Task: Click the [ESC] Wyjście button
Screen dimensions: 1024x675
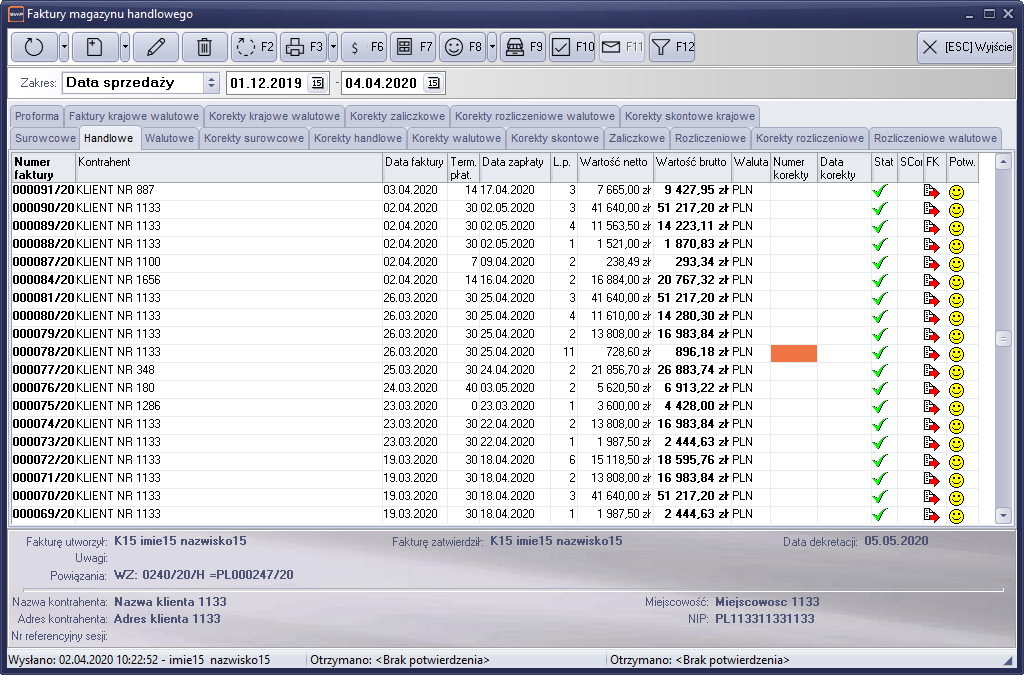Action: pos(965,47)
